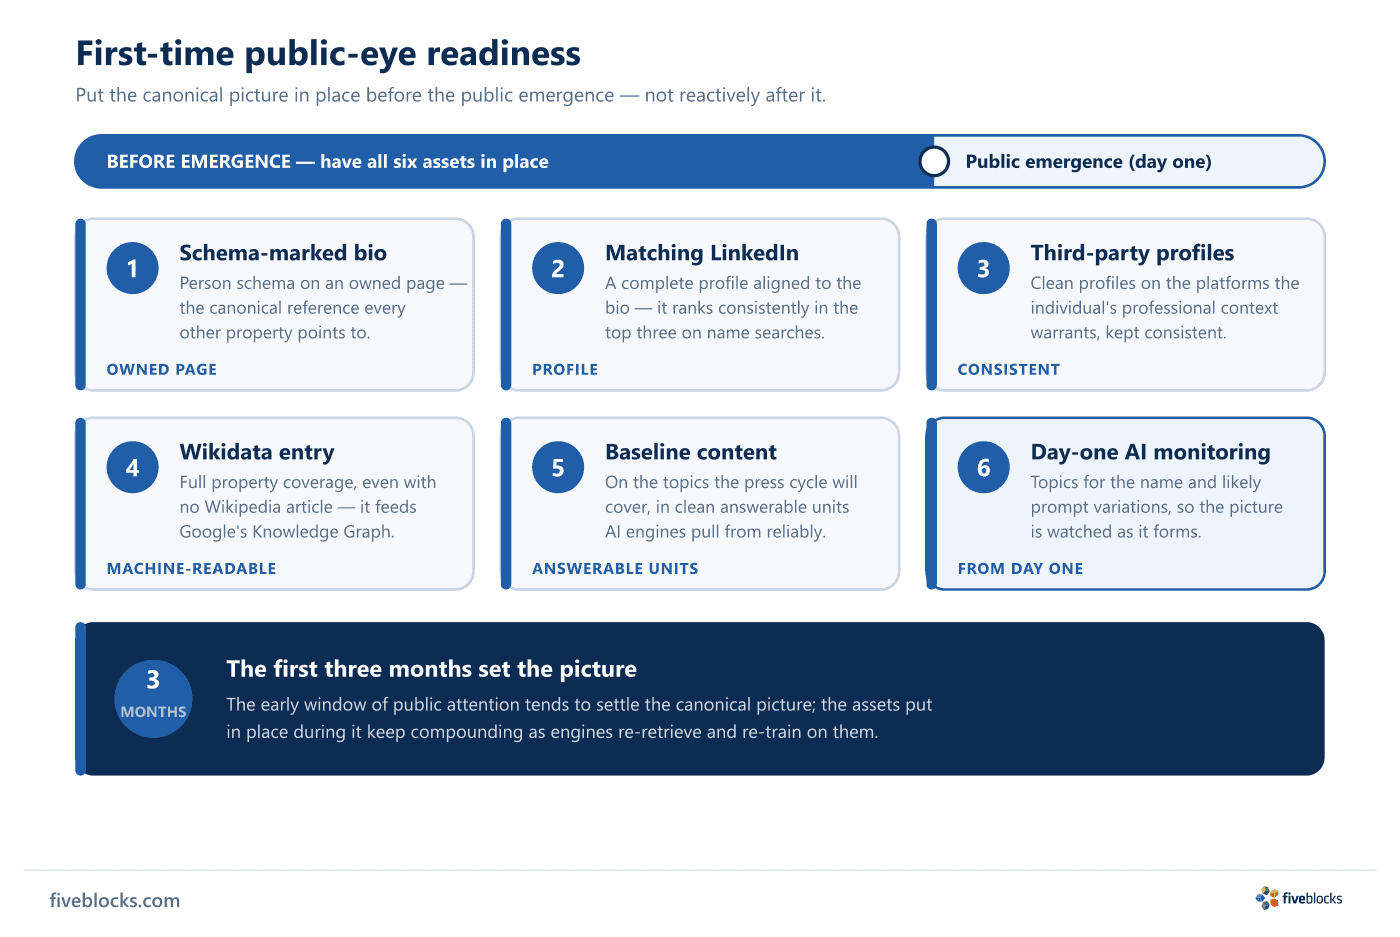
Task: Click the number 4 Wikidata badge
Action: click(132, 467)
